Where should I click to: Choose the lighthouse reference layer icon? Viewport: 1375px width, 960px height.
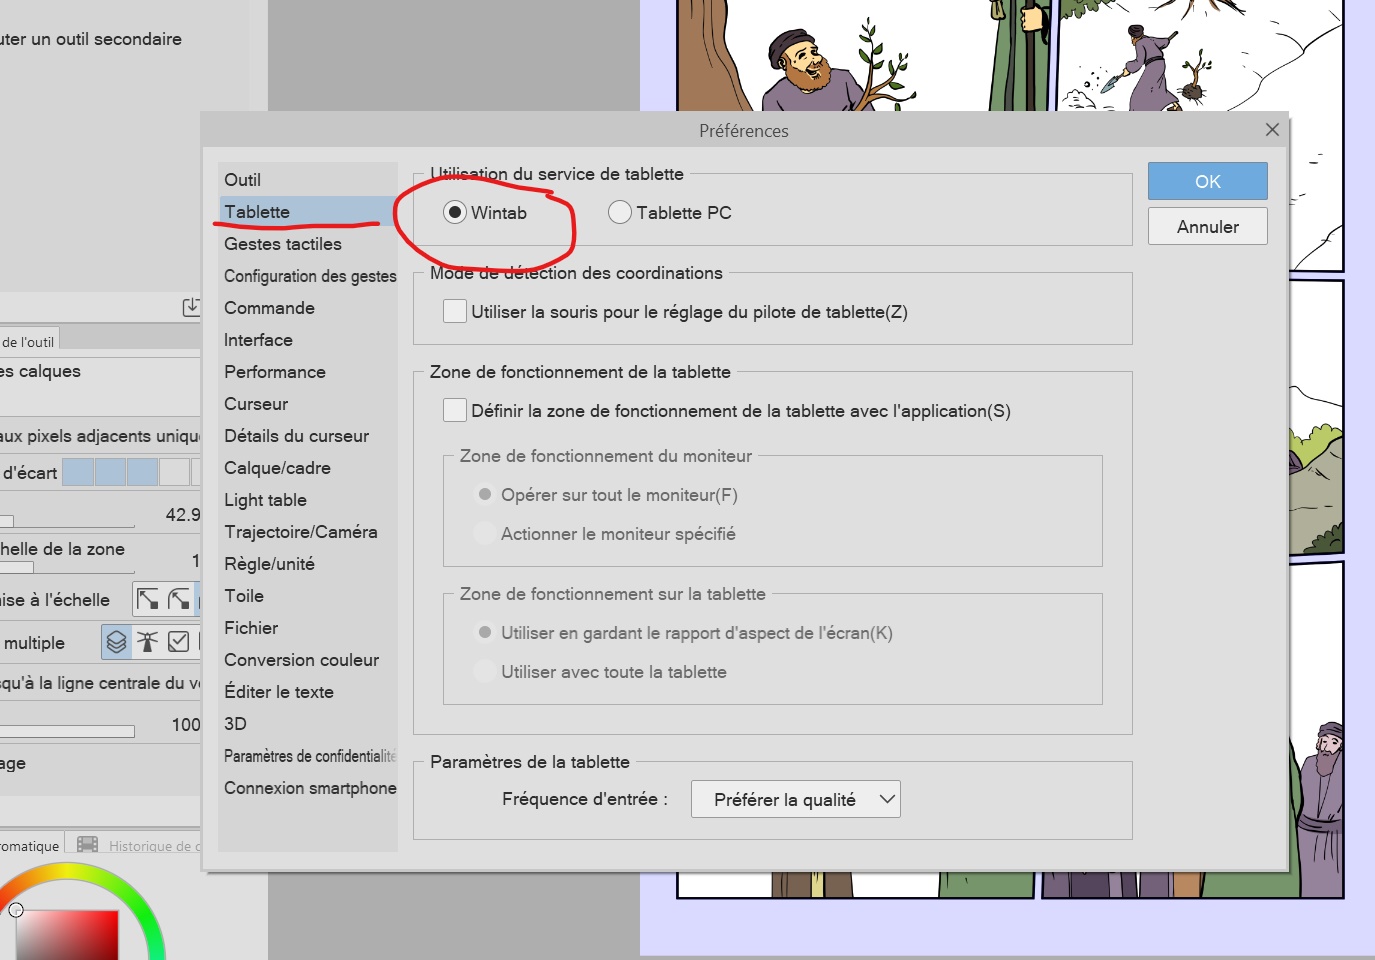148,642
